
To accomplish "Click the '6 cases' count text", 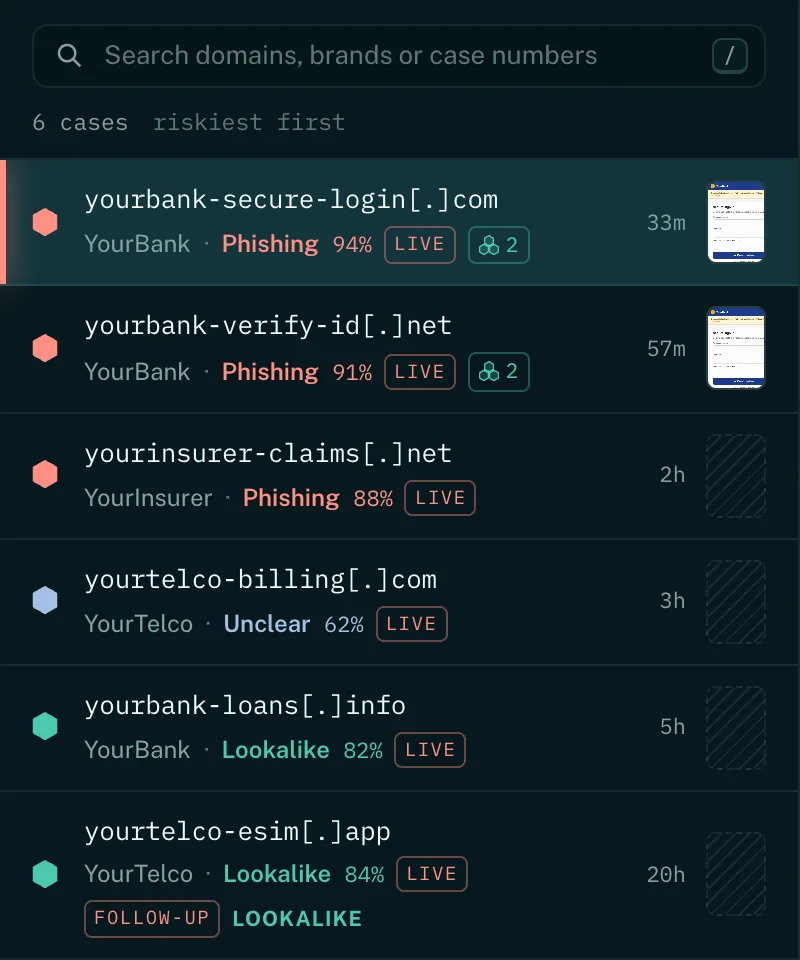I will (80, 122).
